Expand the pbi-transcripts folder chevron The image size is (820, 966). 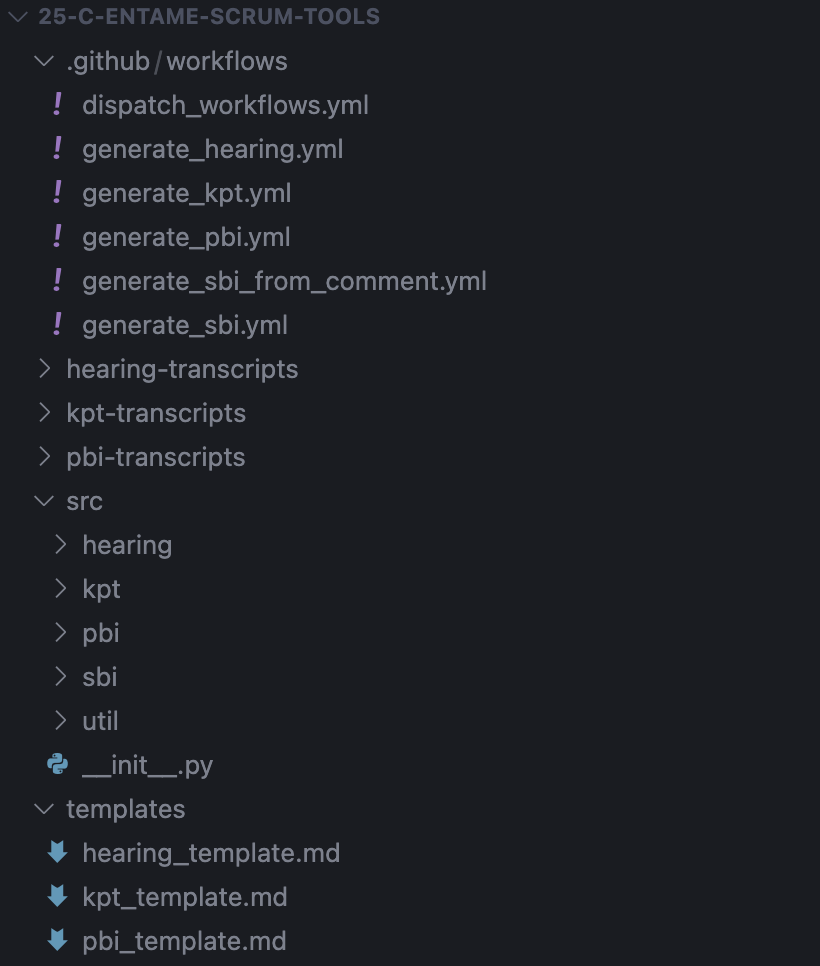pyautogui.click(x=43, y=457)
